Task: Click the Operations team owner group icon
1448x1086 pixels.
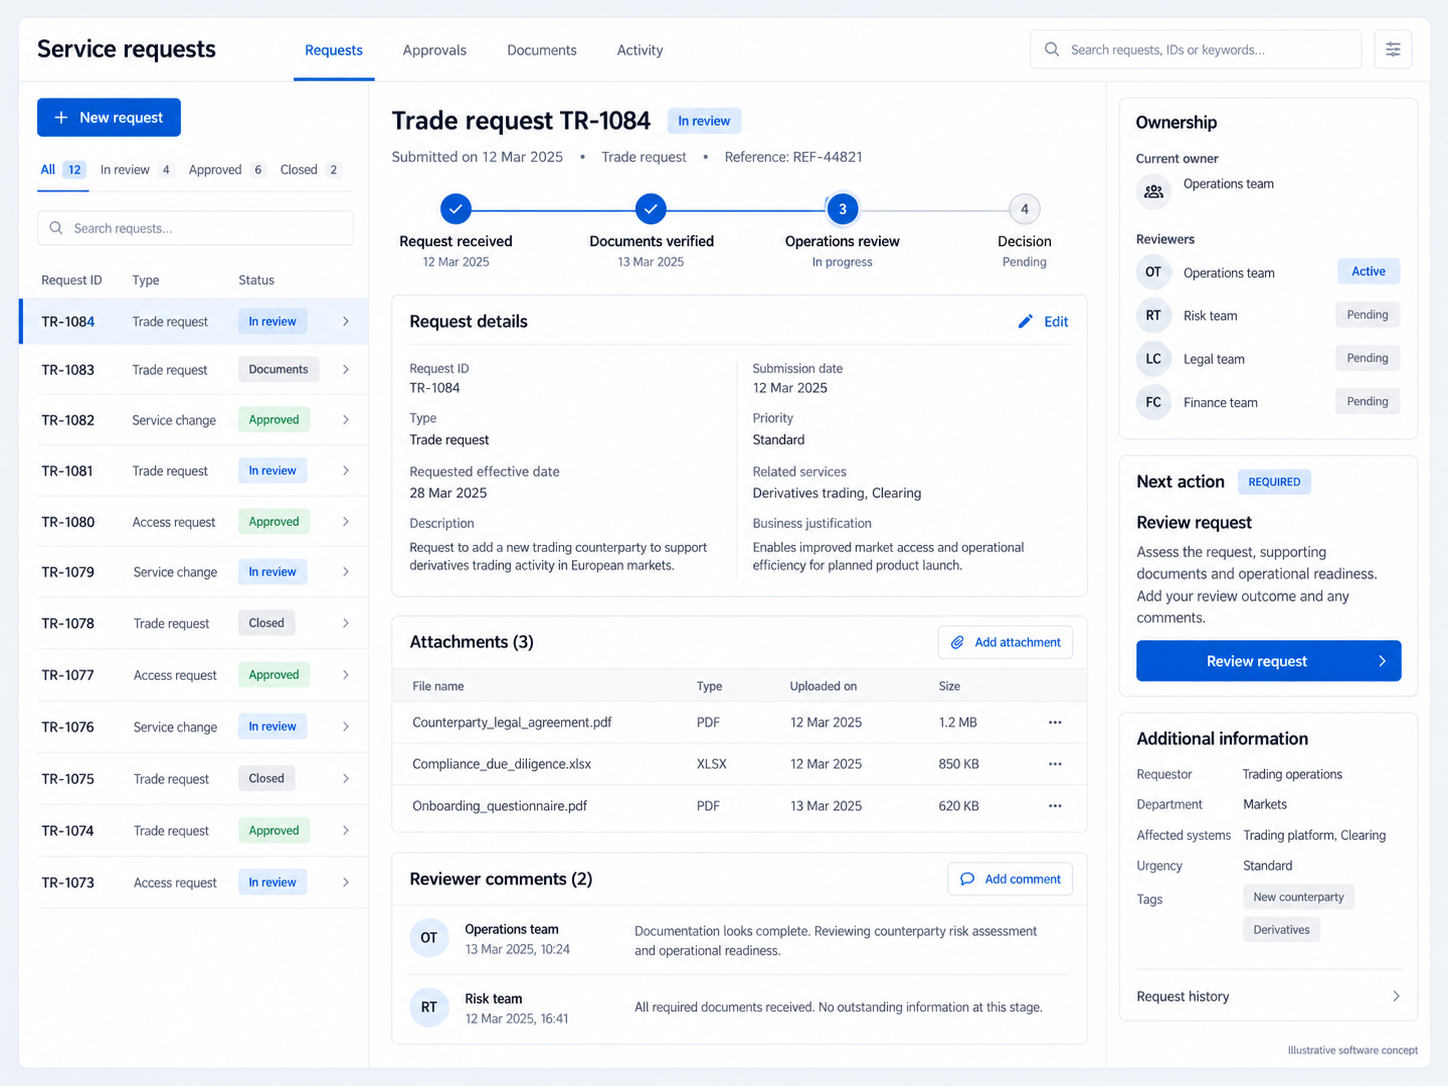Action: click(x=1153, y=191)
